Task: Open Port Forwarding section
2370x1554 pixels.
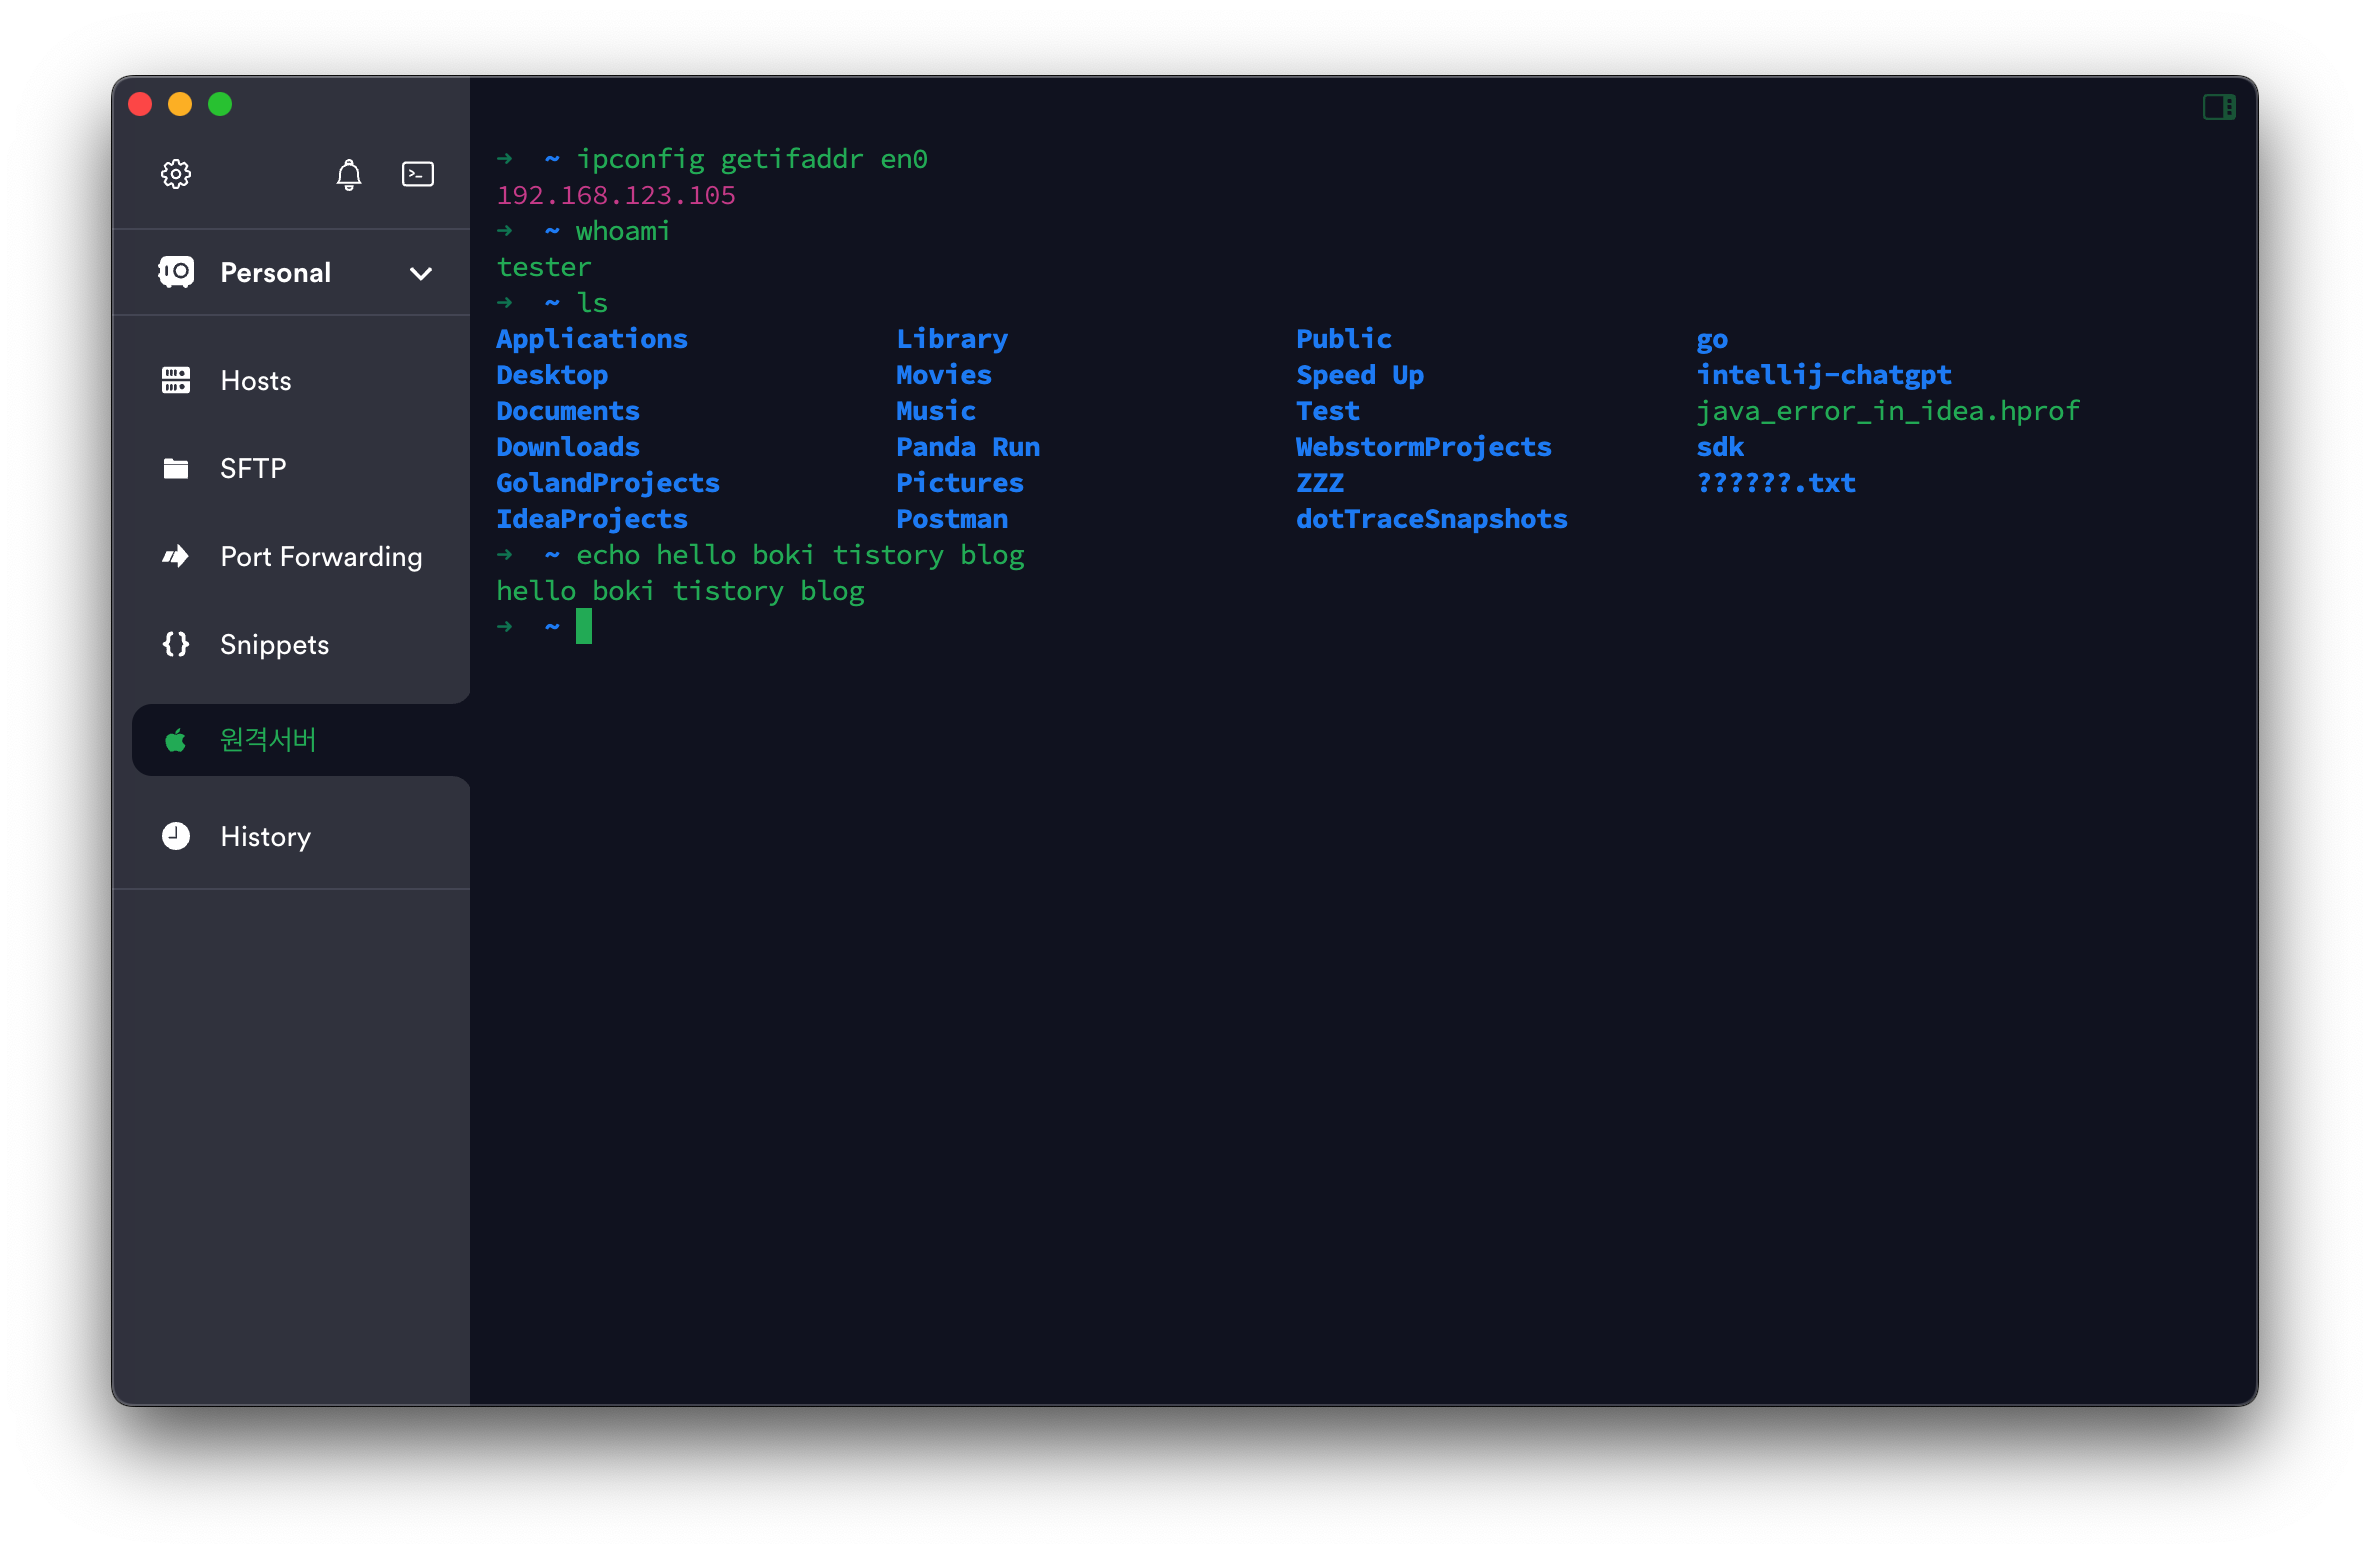Action: tap(321, 556)
